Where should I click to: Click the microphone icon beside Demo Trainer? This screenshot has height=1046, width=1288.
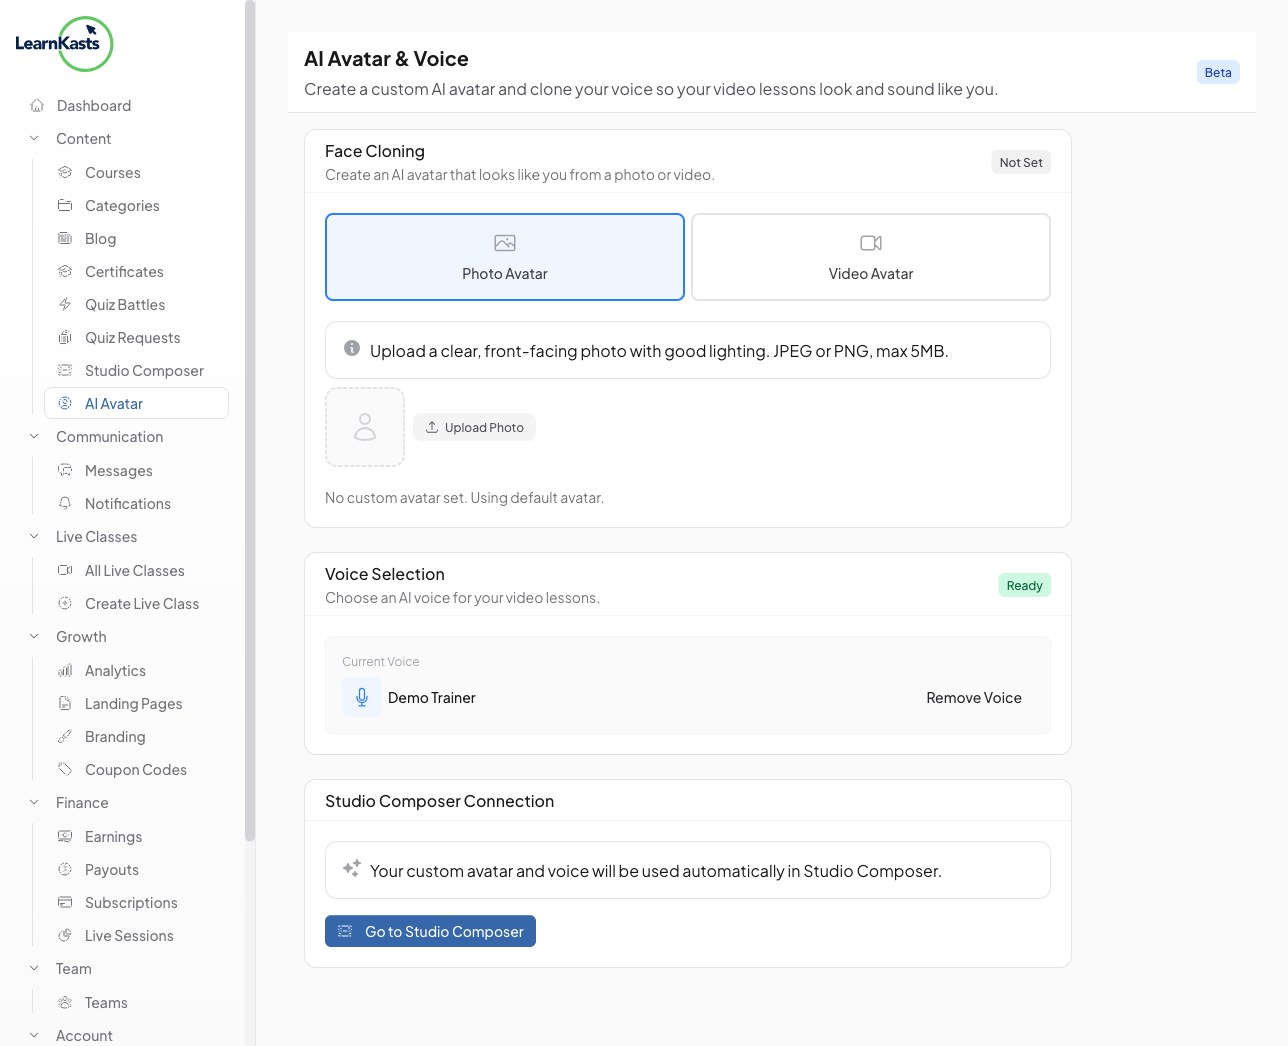coord(362,698)
